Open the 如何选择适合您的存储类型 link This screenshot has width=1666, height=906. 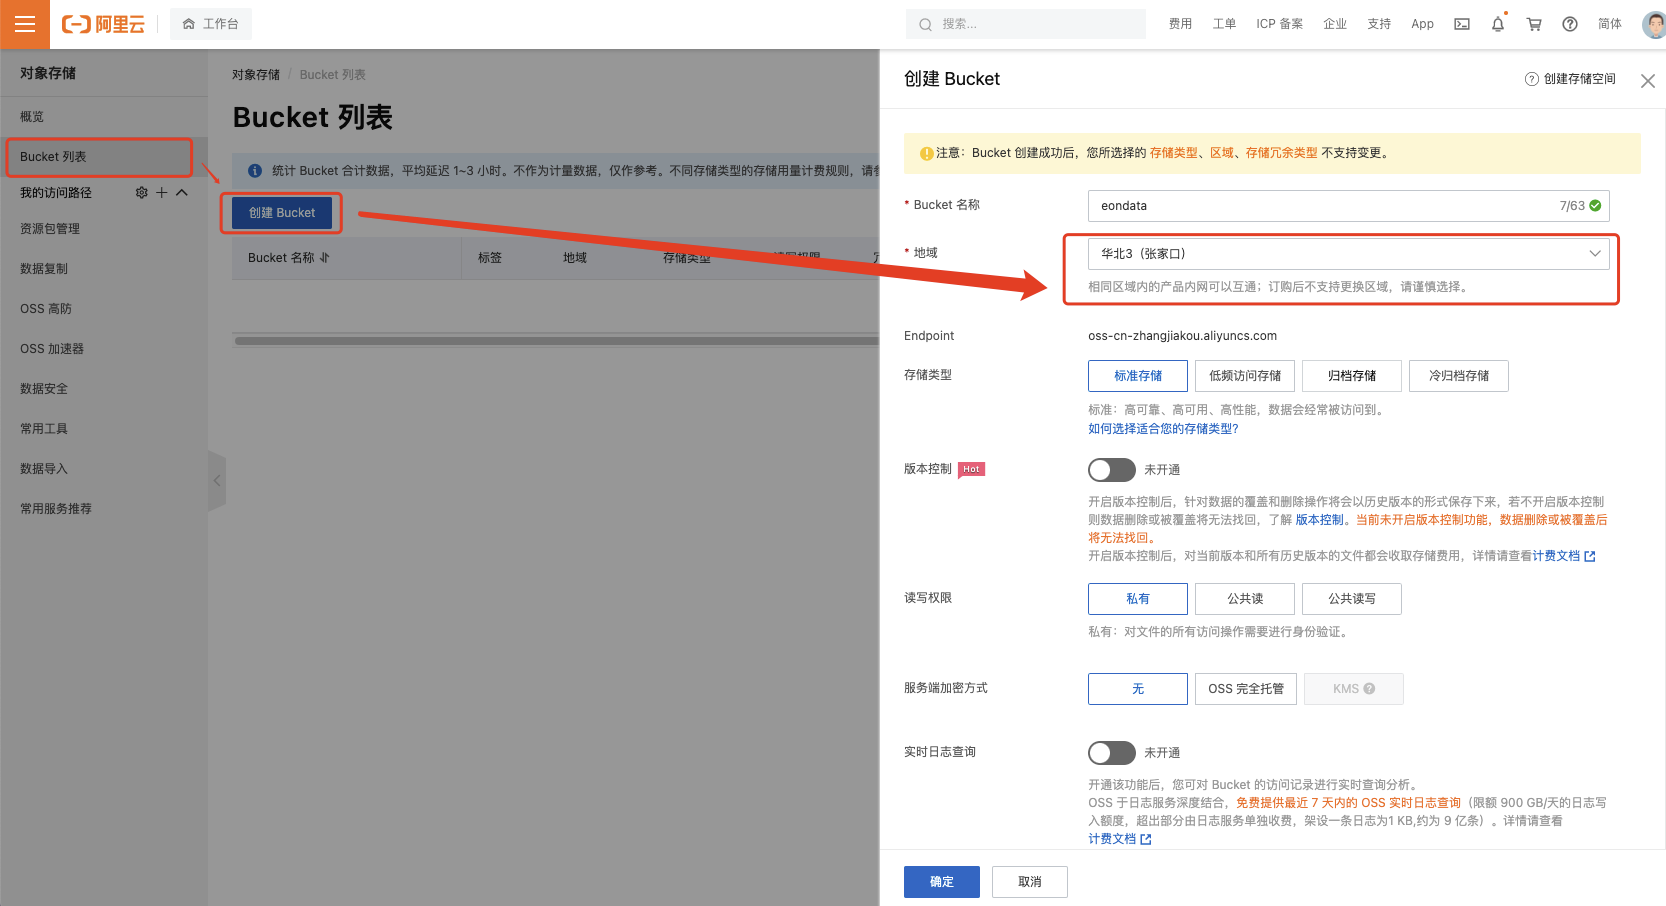(1163, 428)
